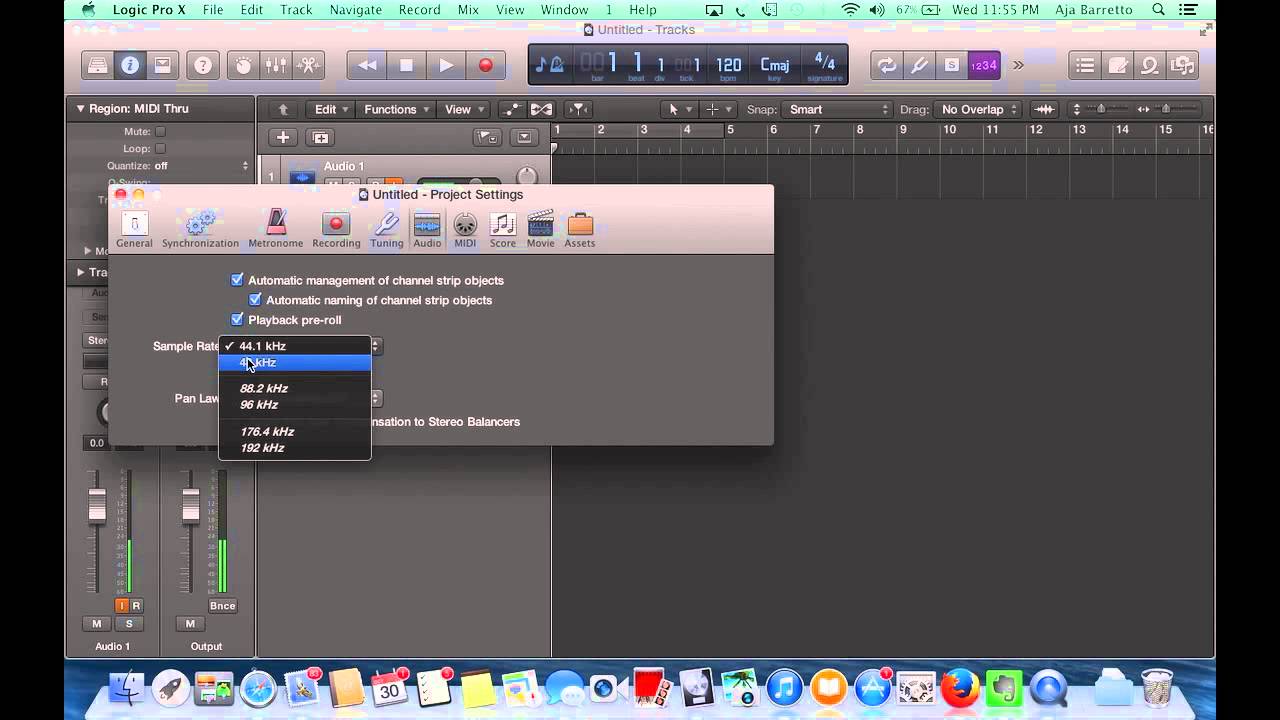Click the red Record transport button
Image resolution: width=1280 pixels, height=720 pixels.
[x=486, y=65]
